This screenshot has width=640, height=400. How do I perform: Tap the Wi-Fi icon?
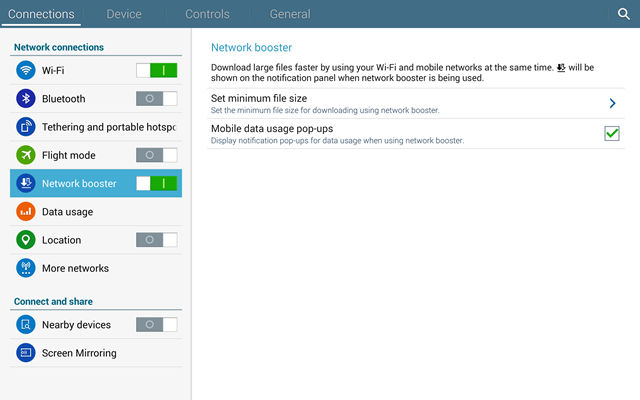tap(26, 70)
